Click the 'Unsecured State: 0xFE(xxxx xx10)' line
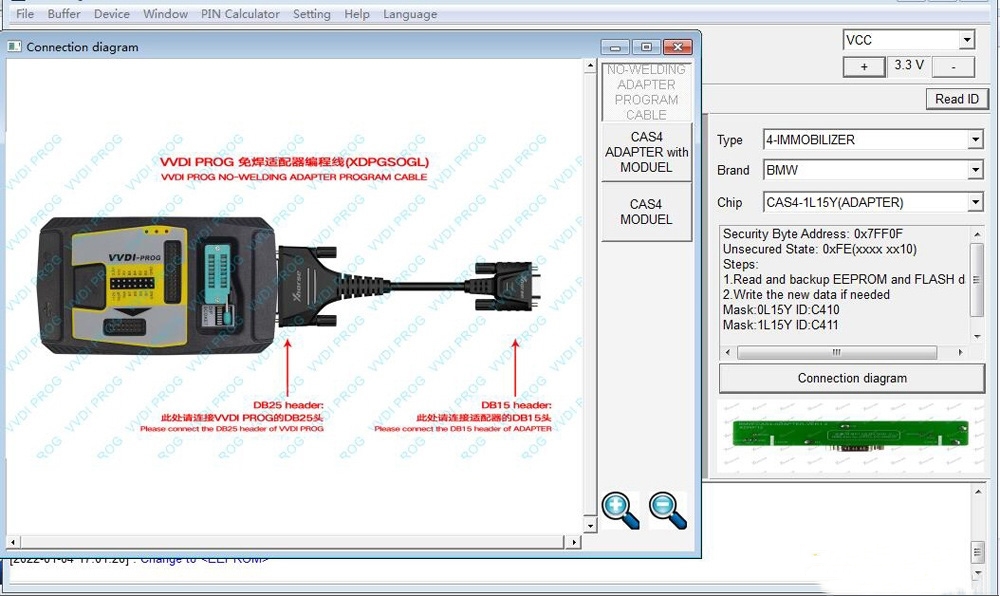1000x596 pixels. (820, 249)
